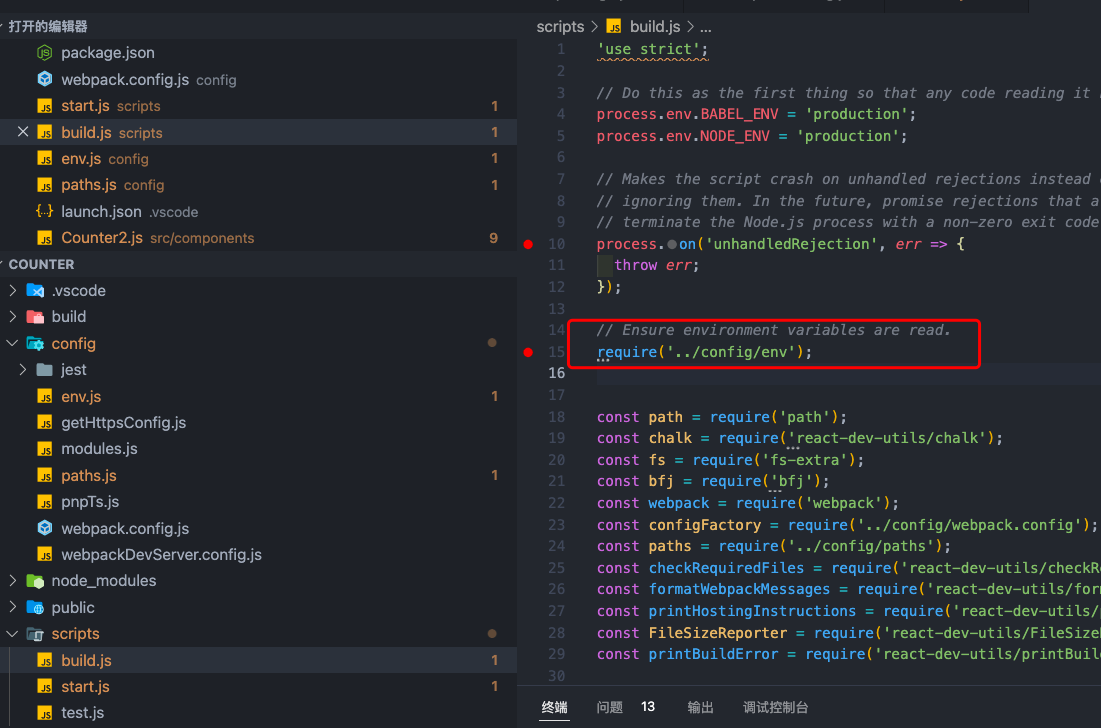This screenshot has height=728, width=1101.
Task: Expand the jest folder
Action: (x=22, y=369)
